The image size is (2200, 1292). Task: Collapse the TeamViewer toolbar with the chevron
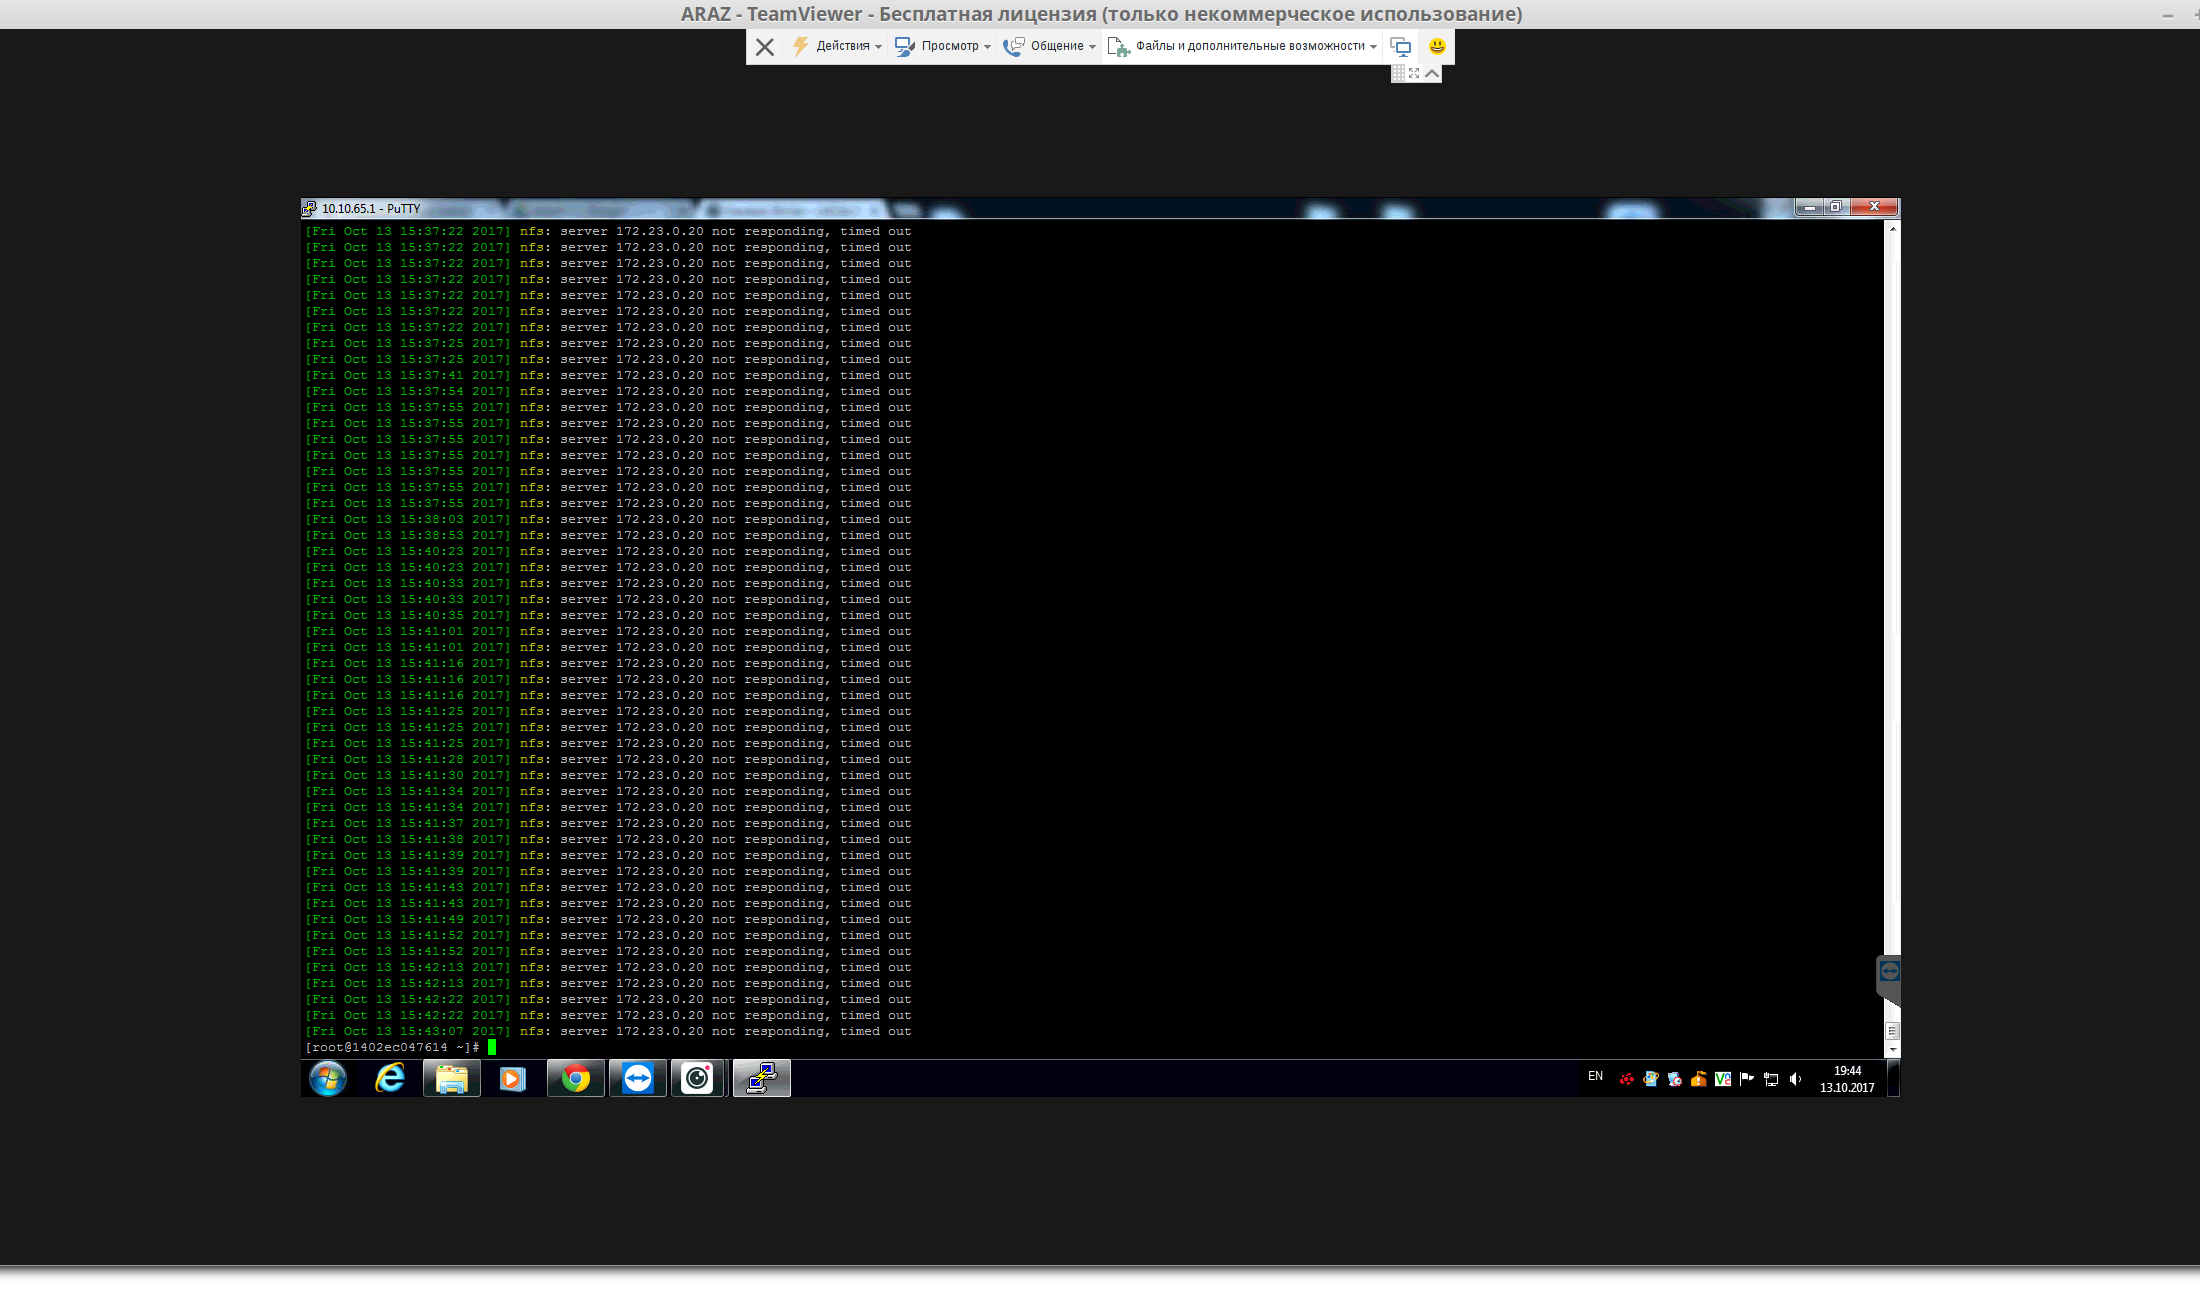click(x=1432, y=73)
